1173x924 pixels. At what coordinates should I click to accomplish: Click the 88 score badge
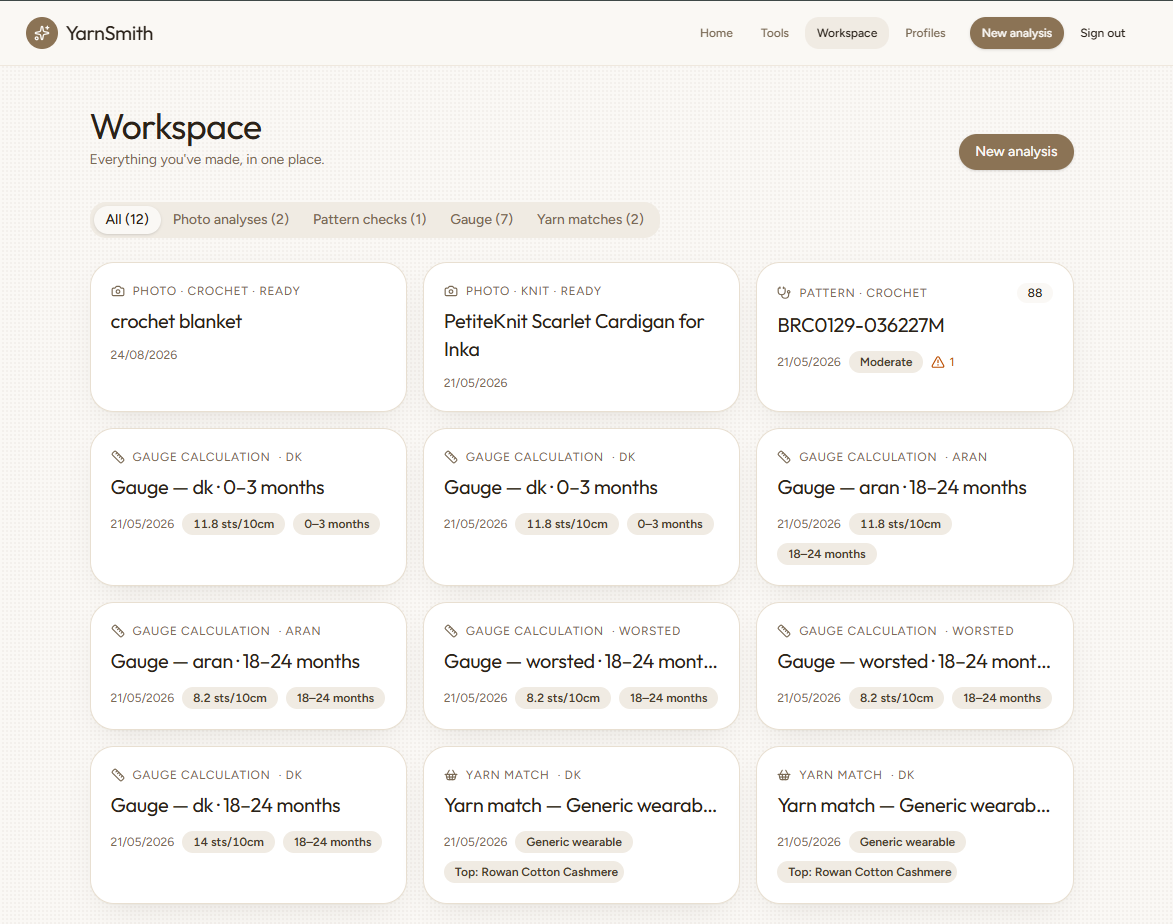coord(1035,293)
